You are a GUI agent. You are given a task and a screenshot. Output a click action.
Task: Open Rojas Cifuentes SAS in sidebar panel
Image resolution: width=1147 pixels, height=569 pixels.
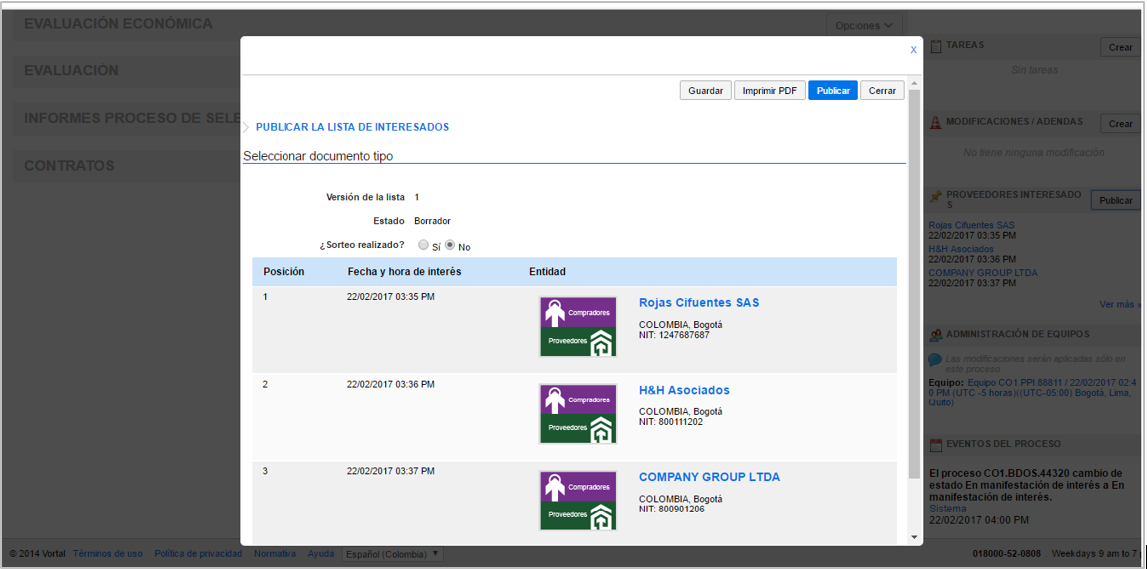tap(971, 225)
